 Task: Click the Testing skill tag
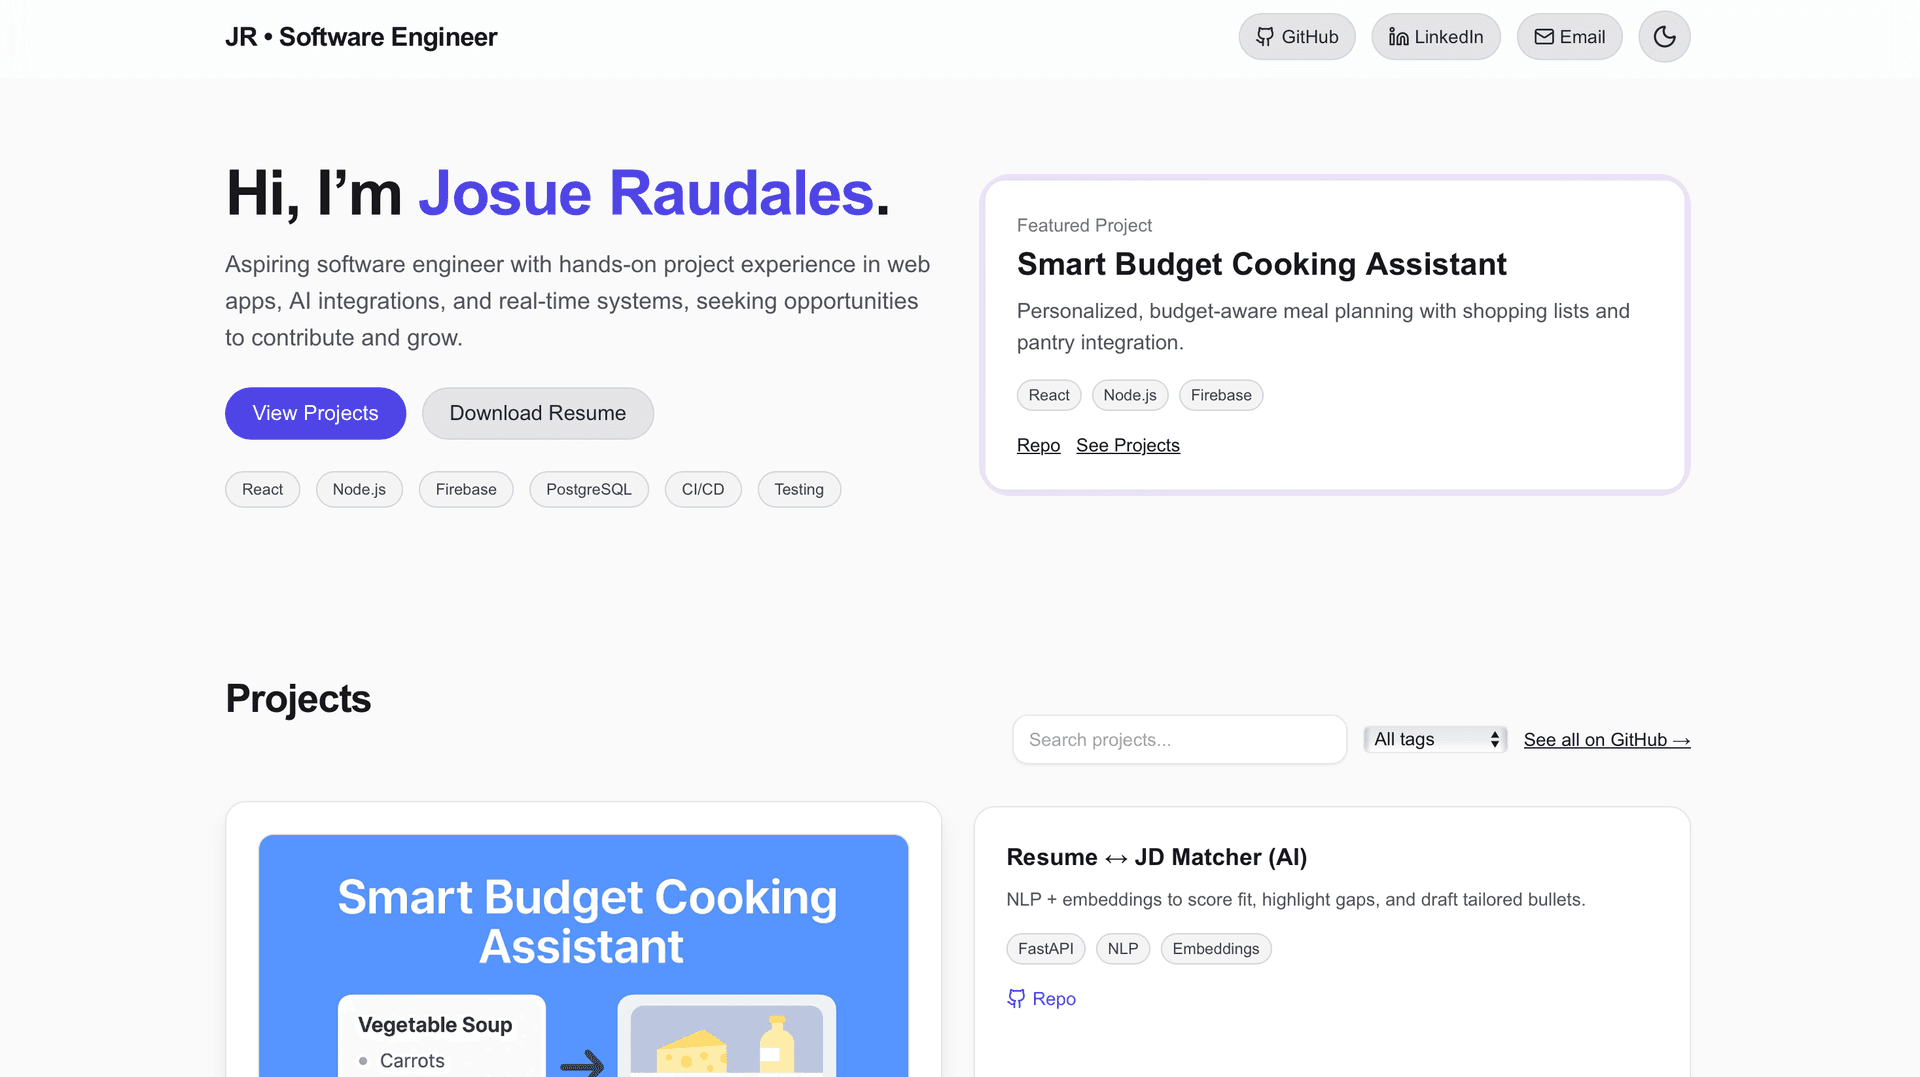(798, 489)
